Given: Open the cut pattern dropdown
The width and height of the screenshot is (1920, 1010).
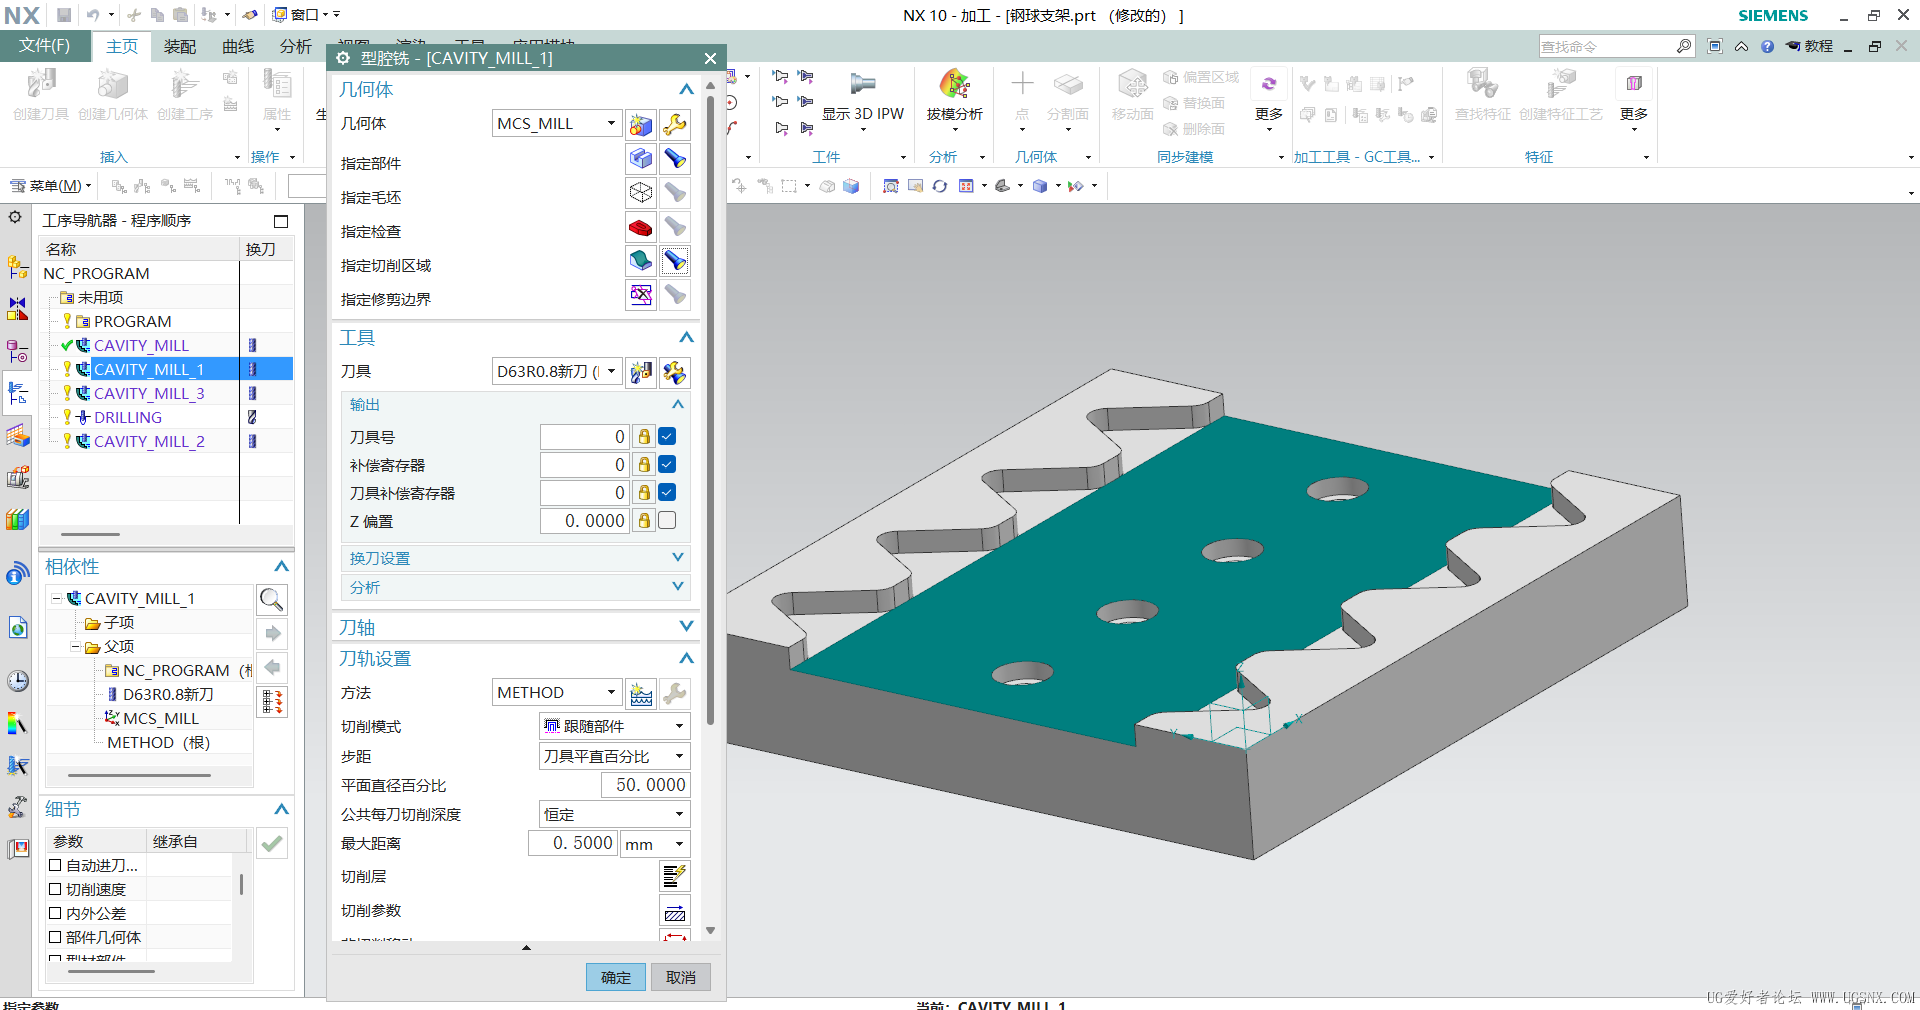Looking at the screenshot, I should point(614,727).
